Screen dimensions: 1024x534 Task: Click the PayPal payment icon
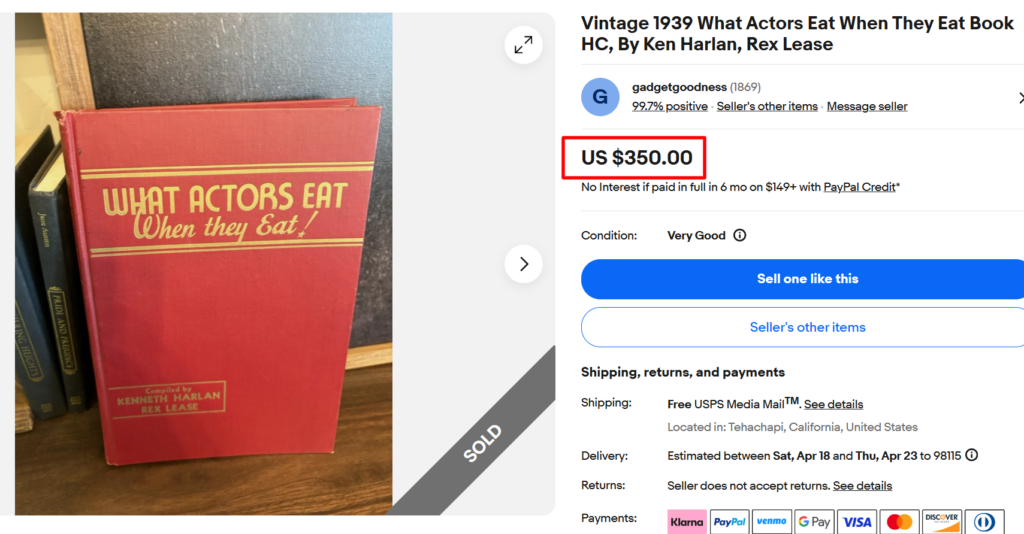click(730, 521)
